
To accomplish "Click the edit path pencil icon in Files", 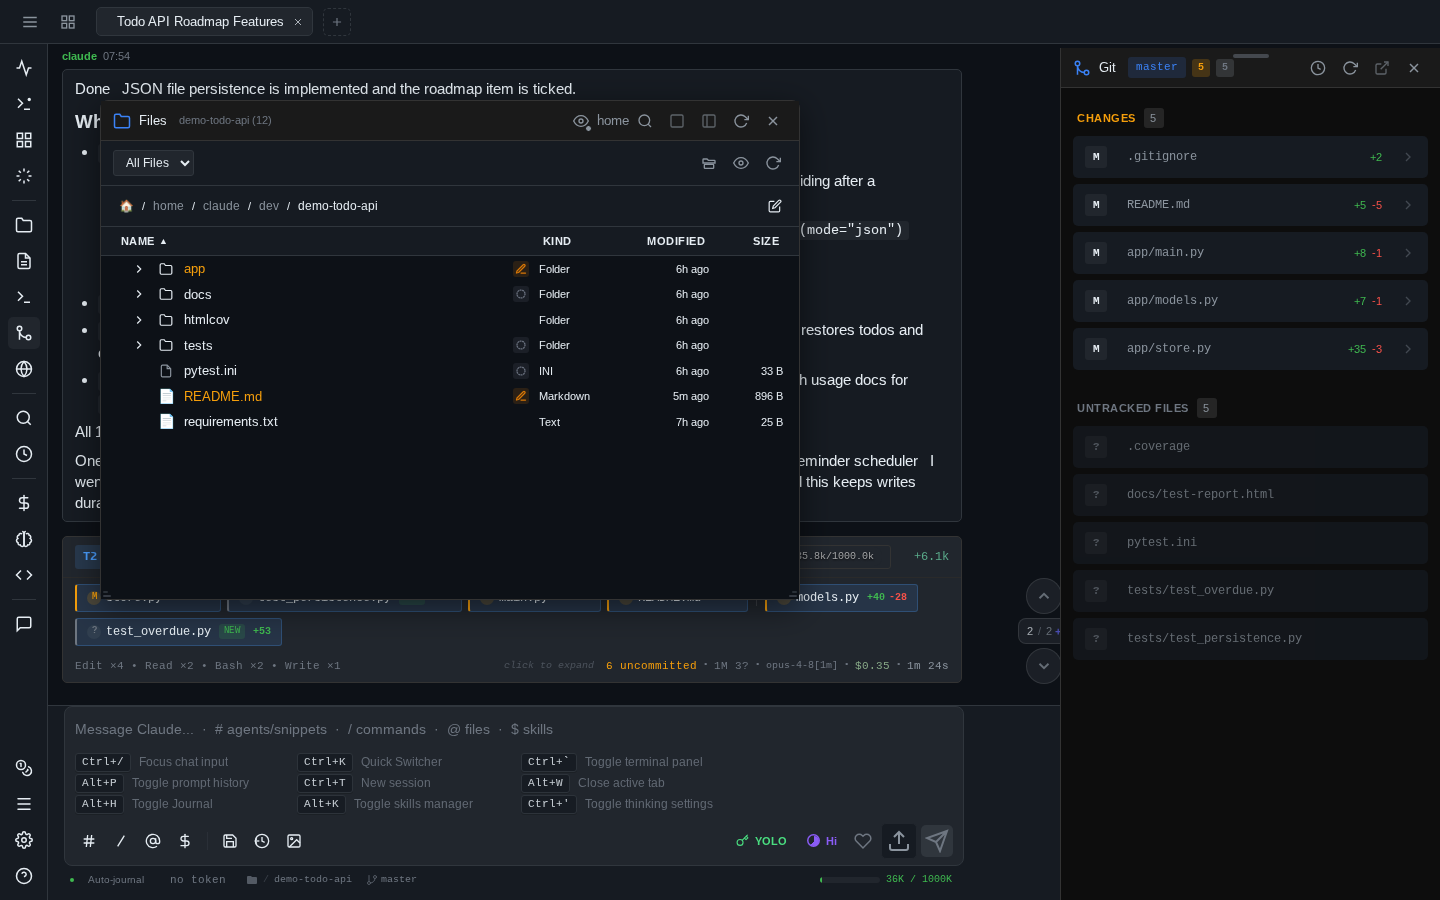I will [775, 206].
